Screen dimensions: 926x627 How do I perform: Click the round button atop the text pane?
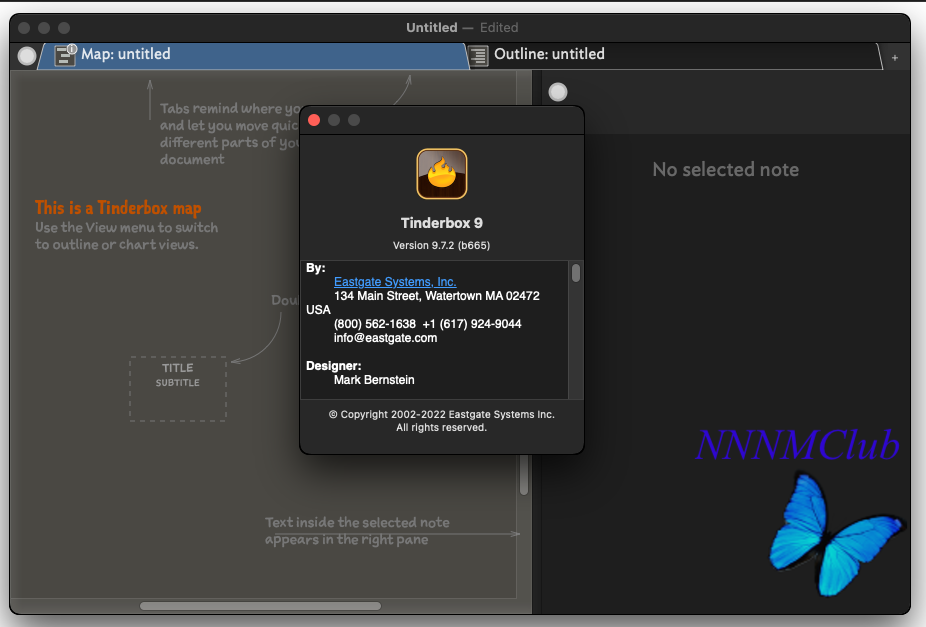(557, 92)
